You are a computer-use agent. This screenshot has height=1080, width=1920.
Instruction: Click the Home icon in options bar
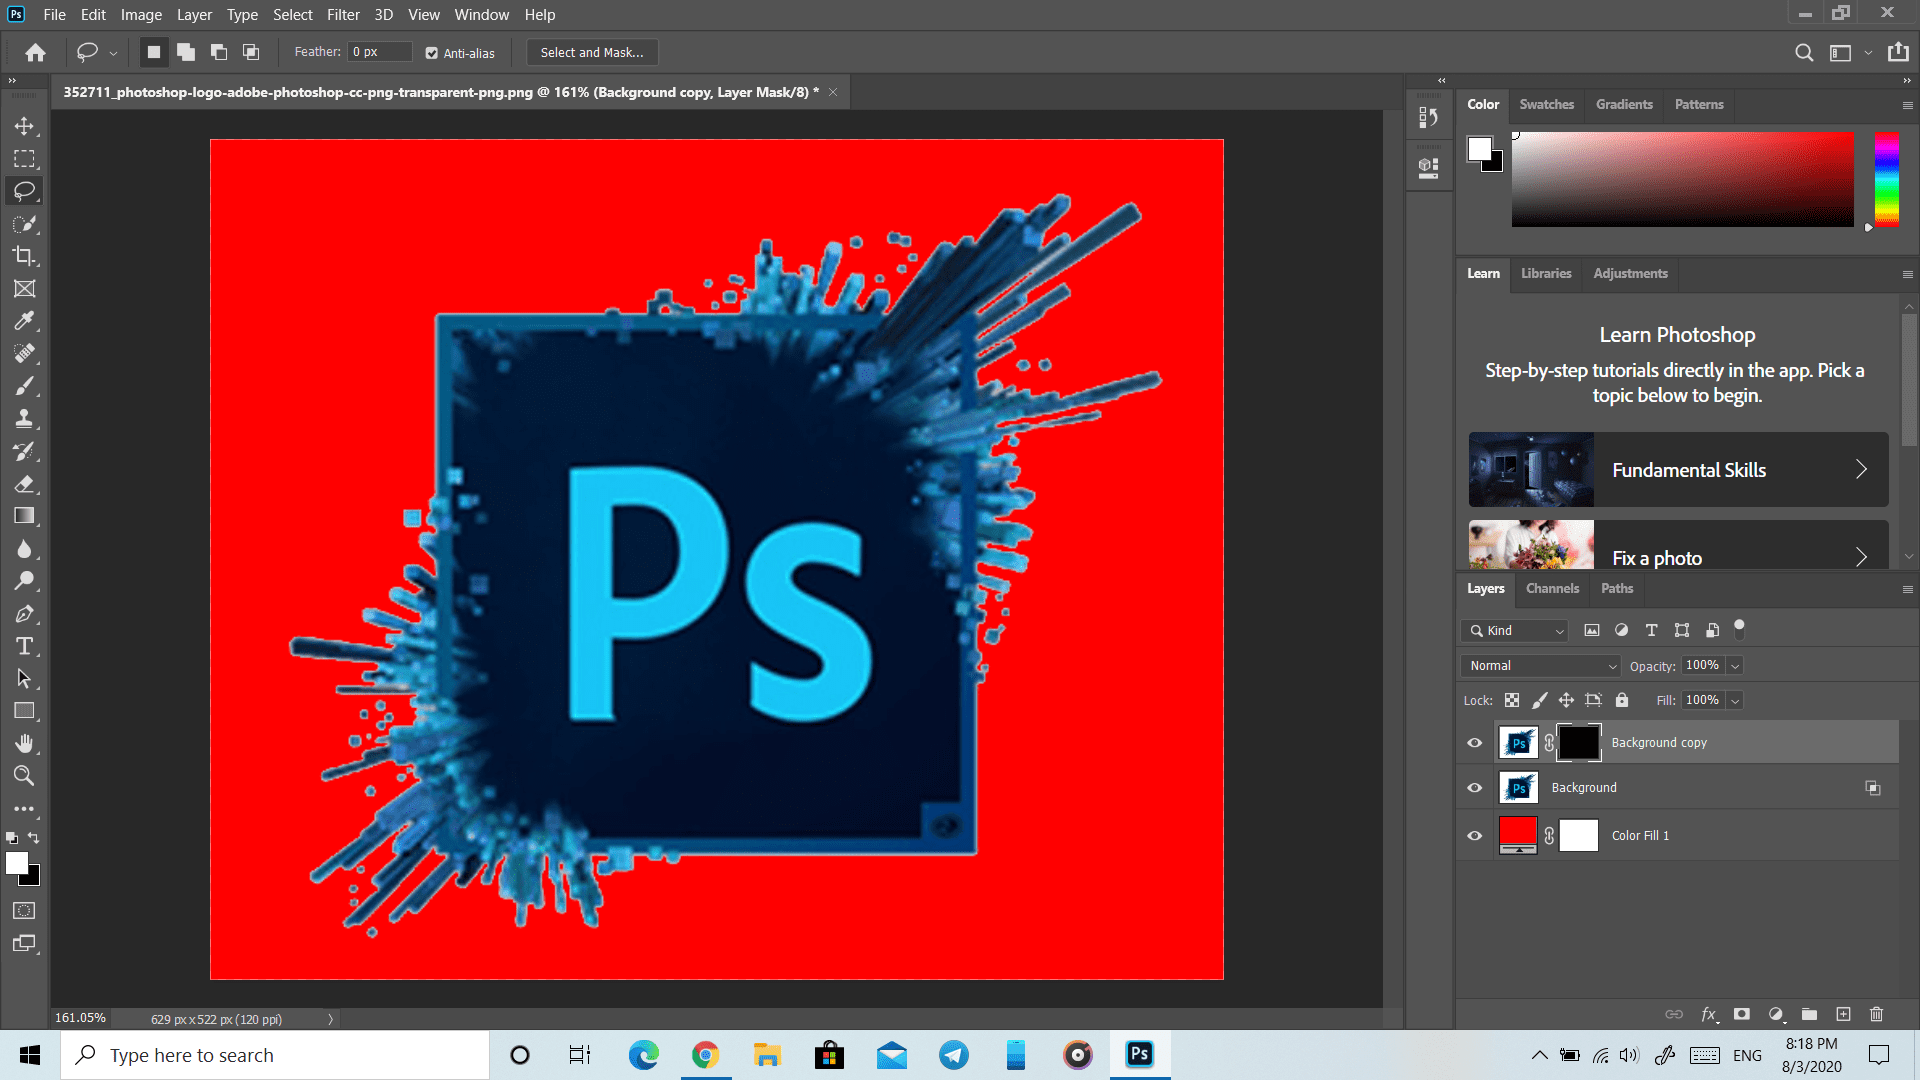(x=36, y=52)
